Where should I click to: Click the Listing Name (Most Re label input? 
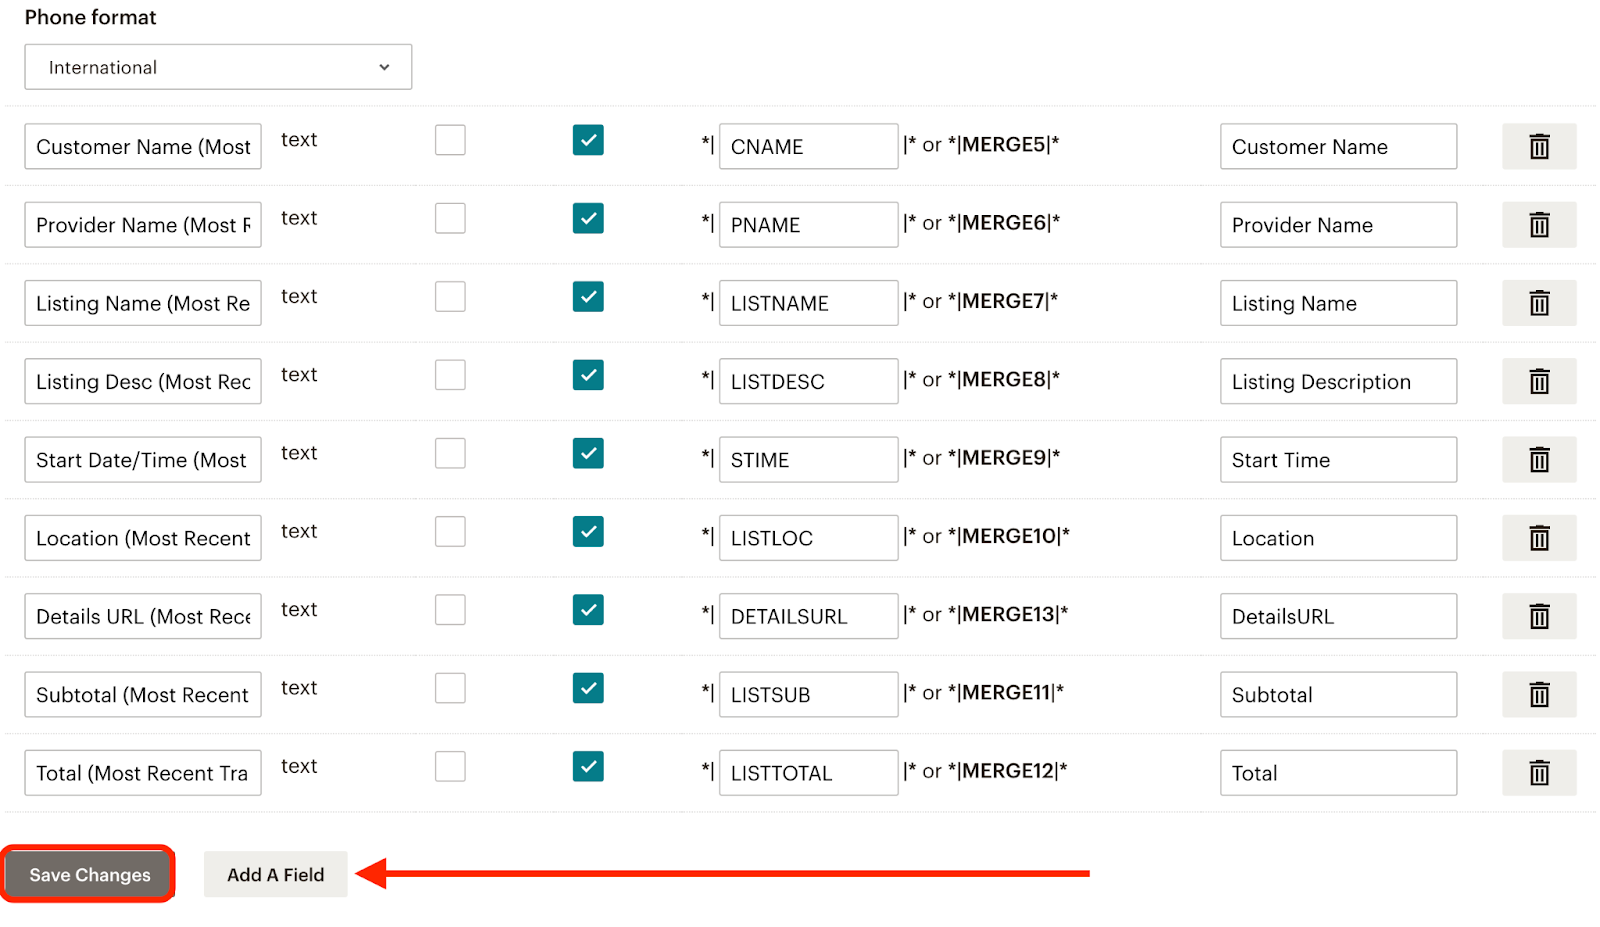(143, 303)
